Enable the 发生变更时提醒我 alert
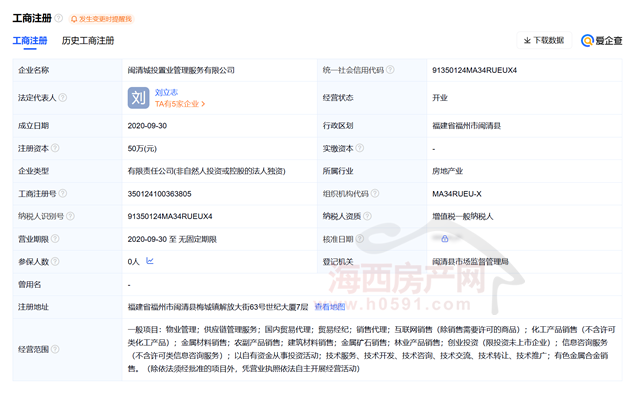This screenshot has height=393, width=640. (x=101, y=19)
